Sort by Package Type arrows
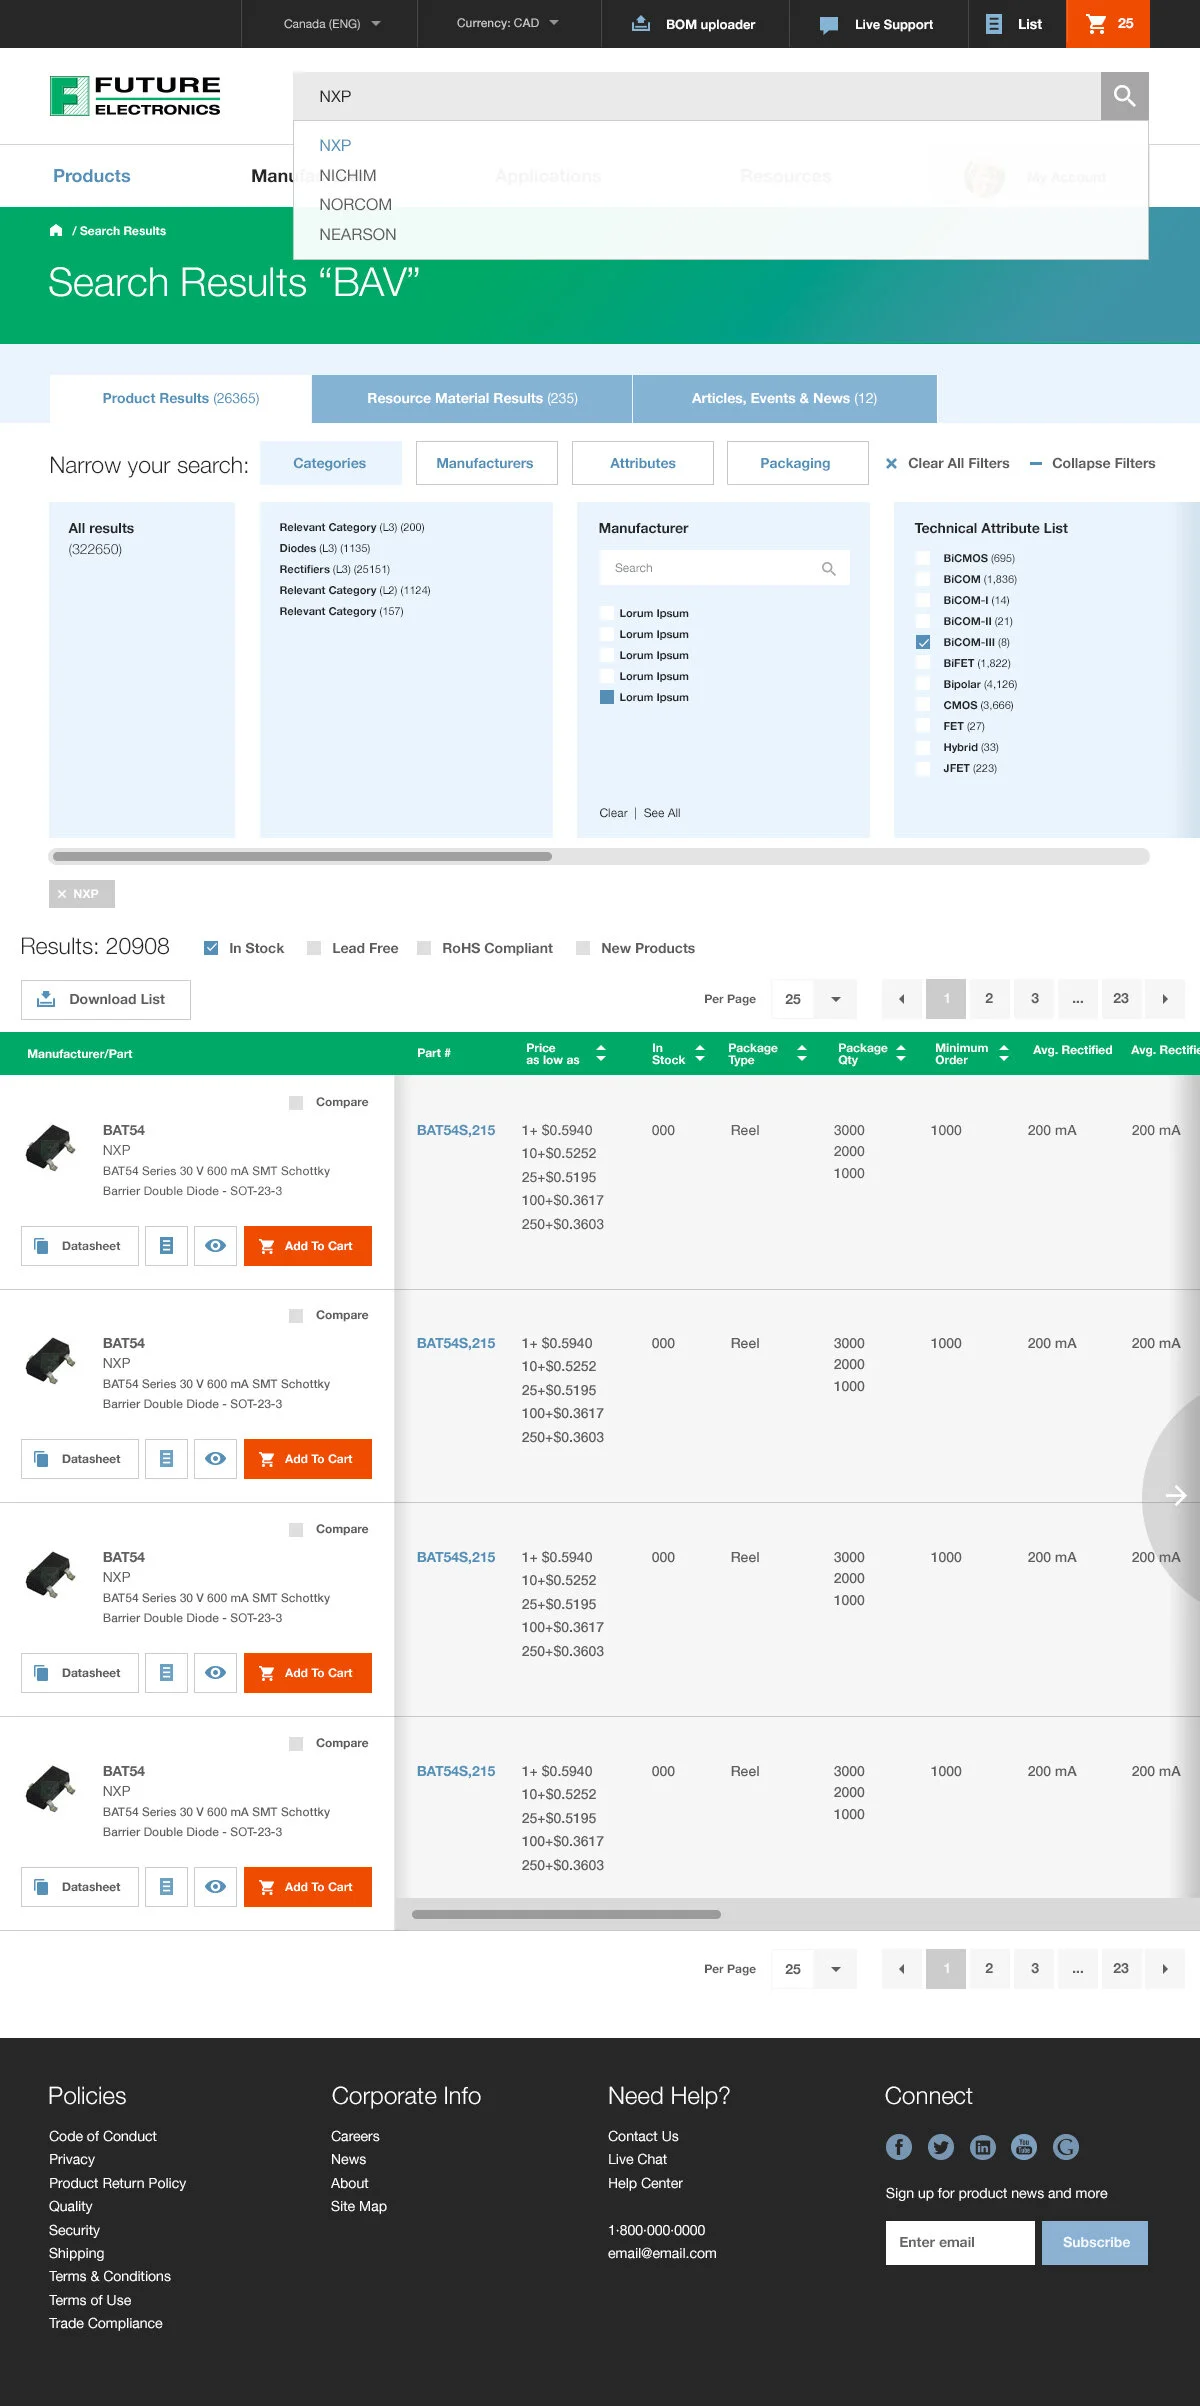This screenshot has height=2406, width=1200. click(802, 1053)
